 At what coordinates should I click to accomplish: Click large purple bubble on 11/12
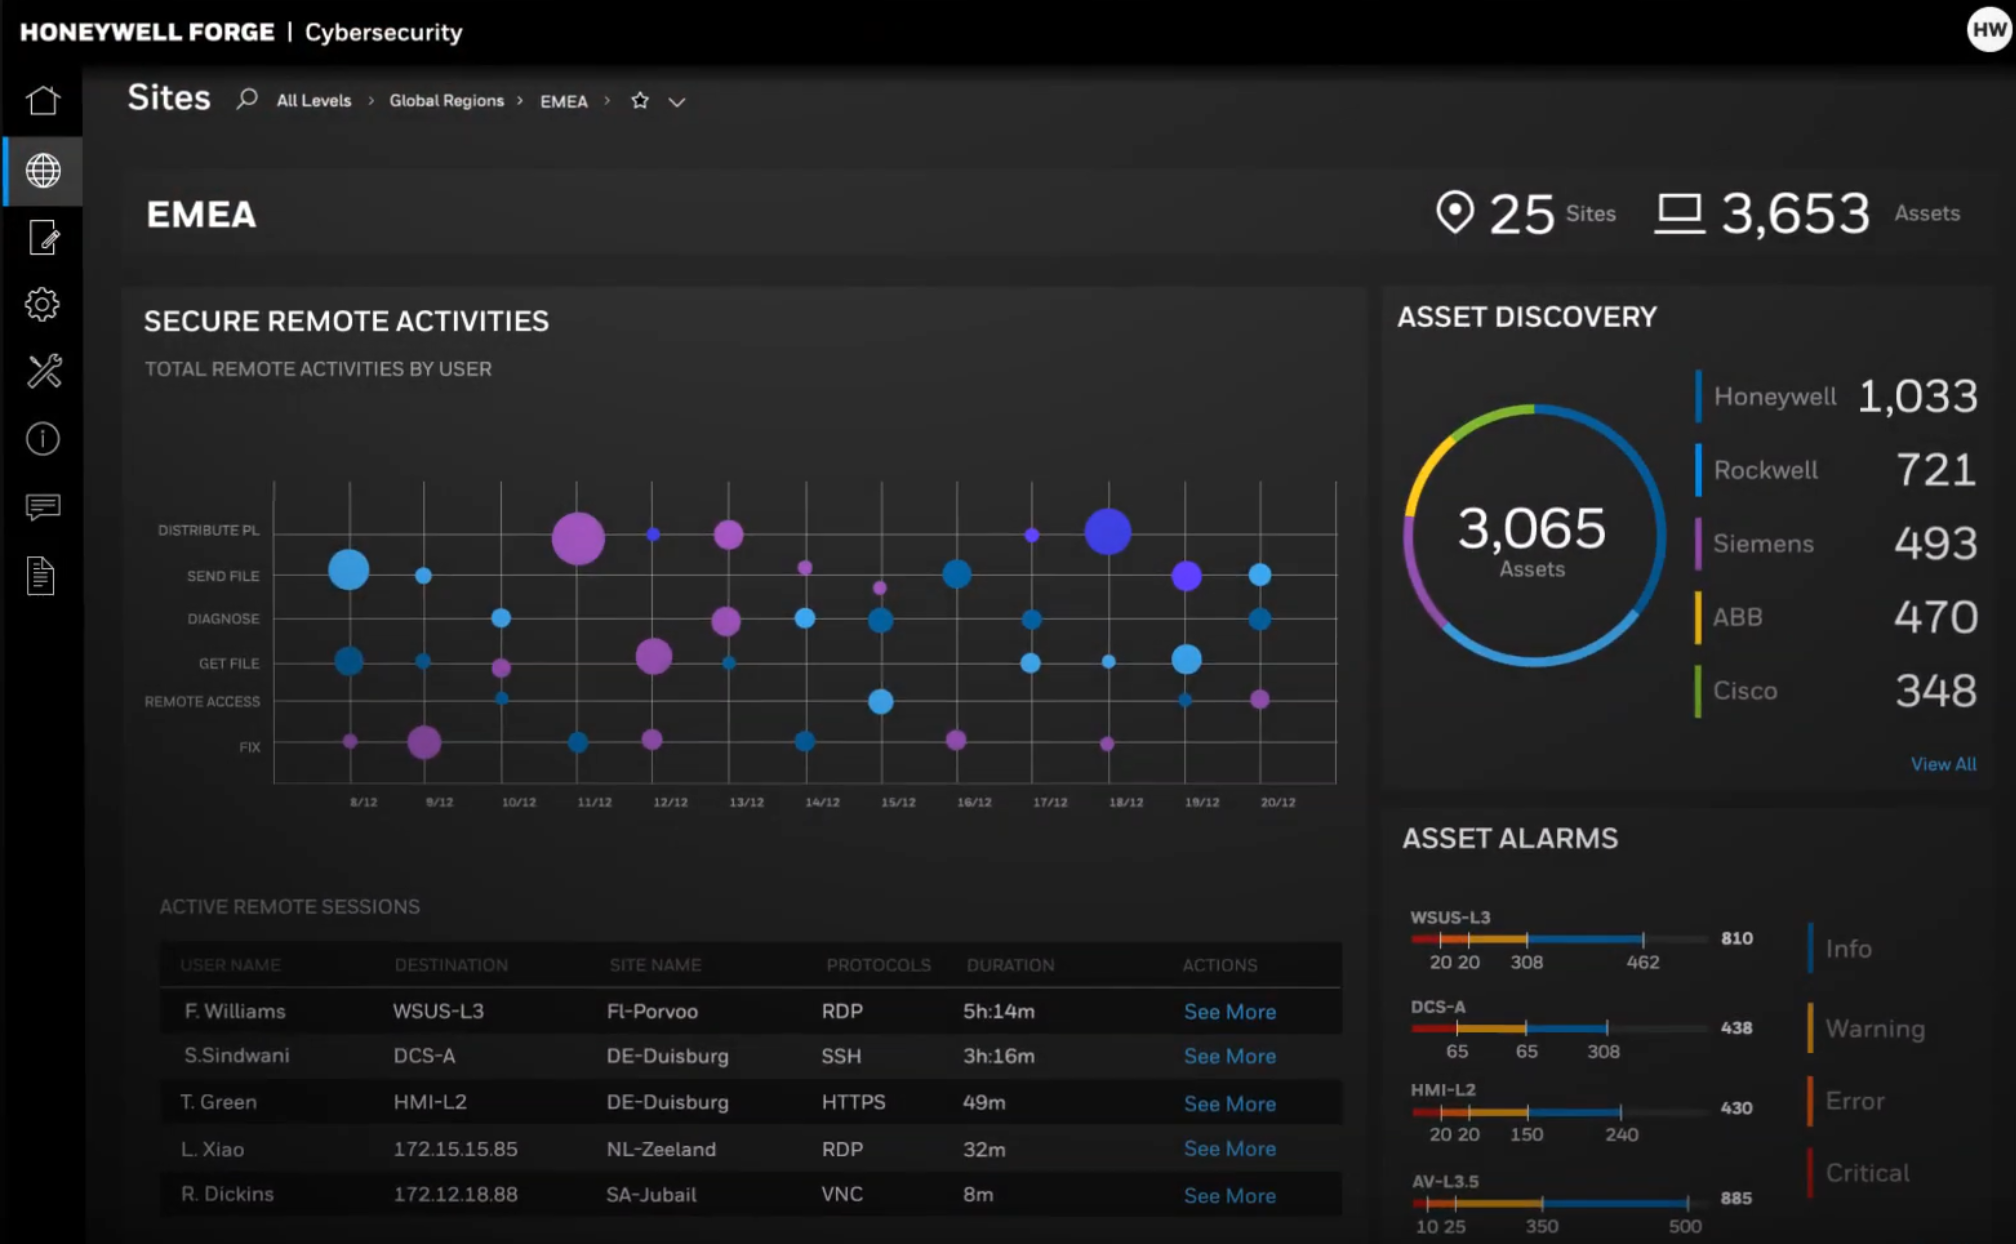(578, 538)
